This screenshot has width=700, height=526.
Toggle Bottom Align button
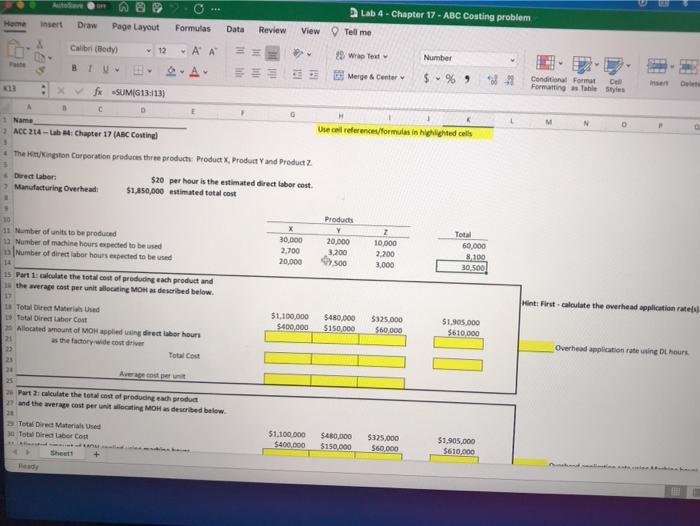pos(272,53)
